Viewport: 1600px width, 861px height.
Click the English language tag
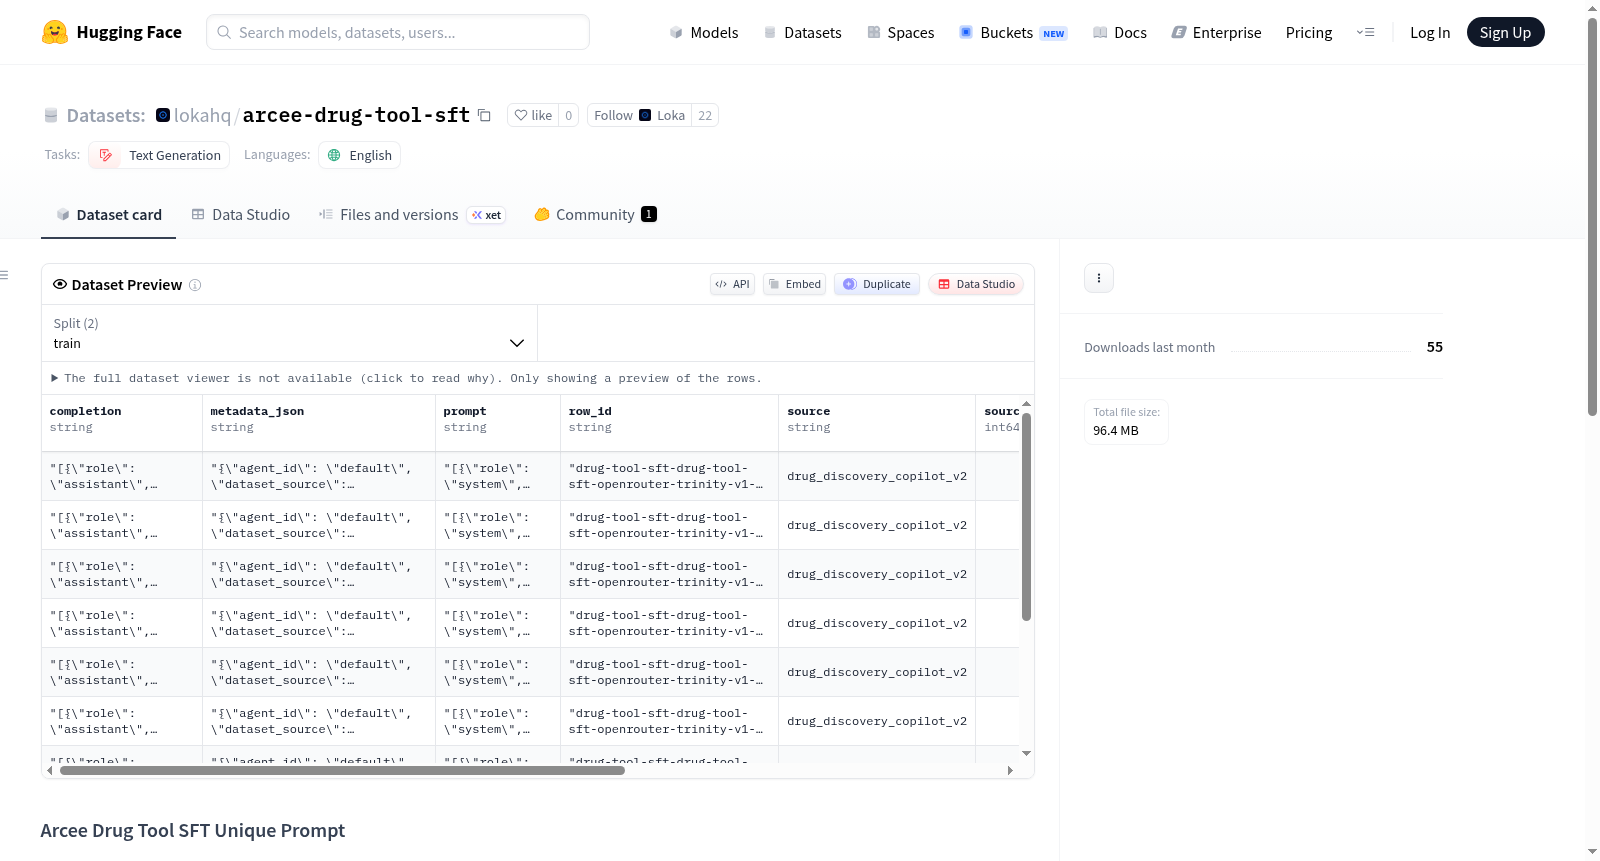click(360, 155)
